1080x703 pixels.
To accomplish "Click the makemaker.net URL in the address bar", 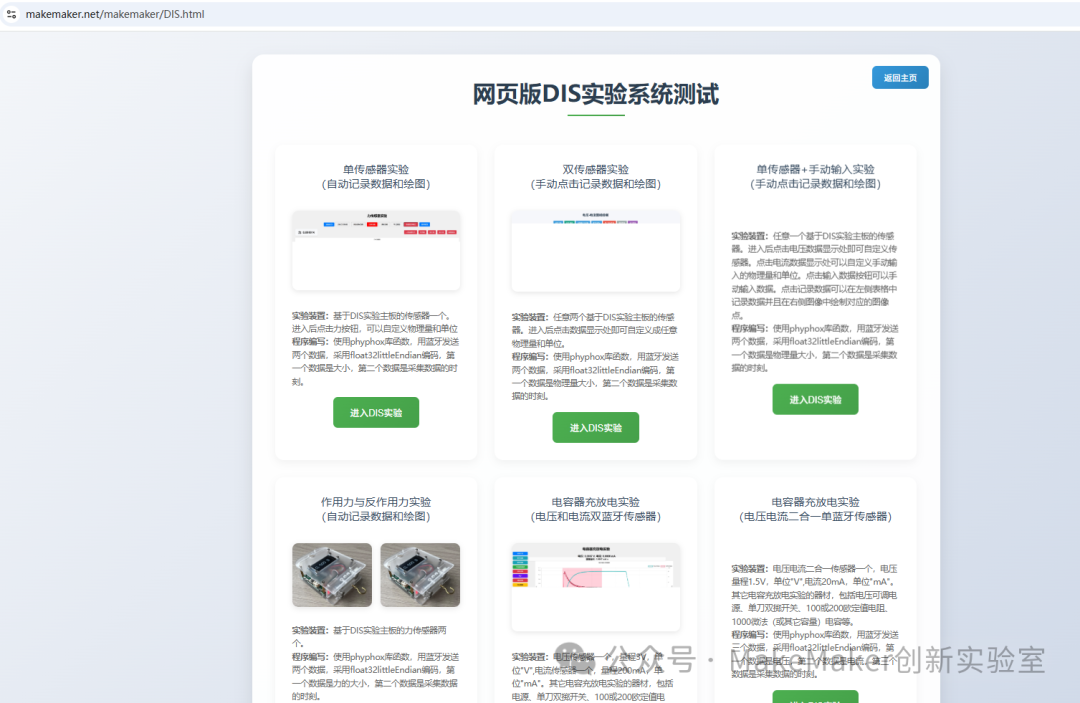I will [x=115, y=14].
